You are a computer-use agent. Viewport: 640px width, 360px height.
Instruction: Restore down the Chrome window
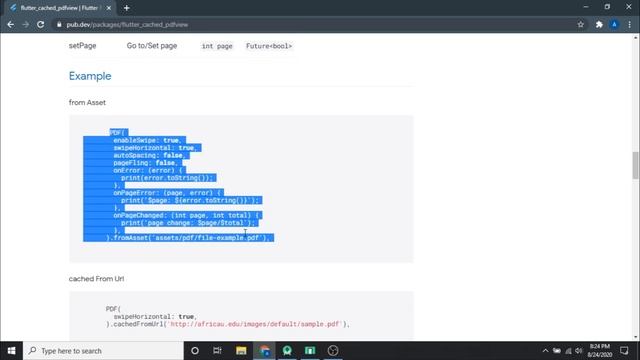[x=607, y=7]
